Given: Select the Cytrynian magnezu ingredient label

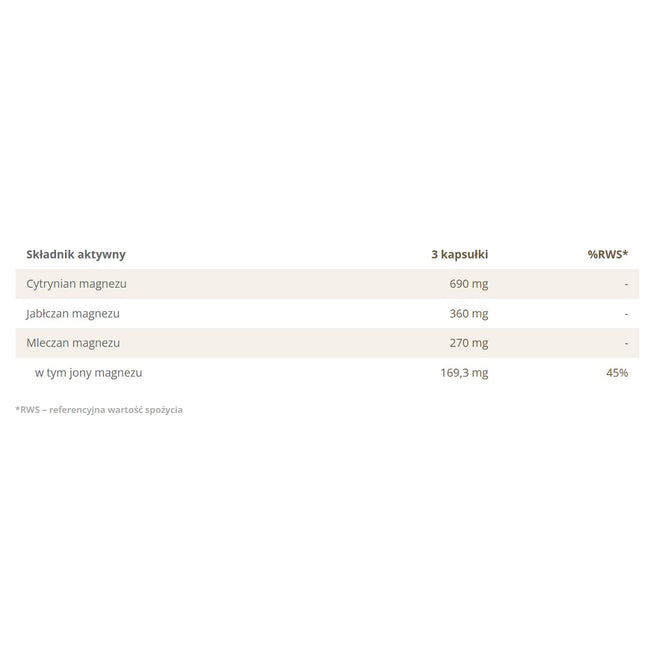Looking at the screenshot, I should 76,284.
